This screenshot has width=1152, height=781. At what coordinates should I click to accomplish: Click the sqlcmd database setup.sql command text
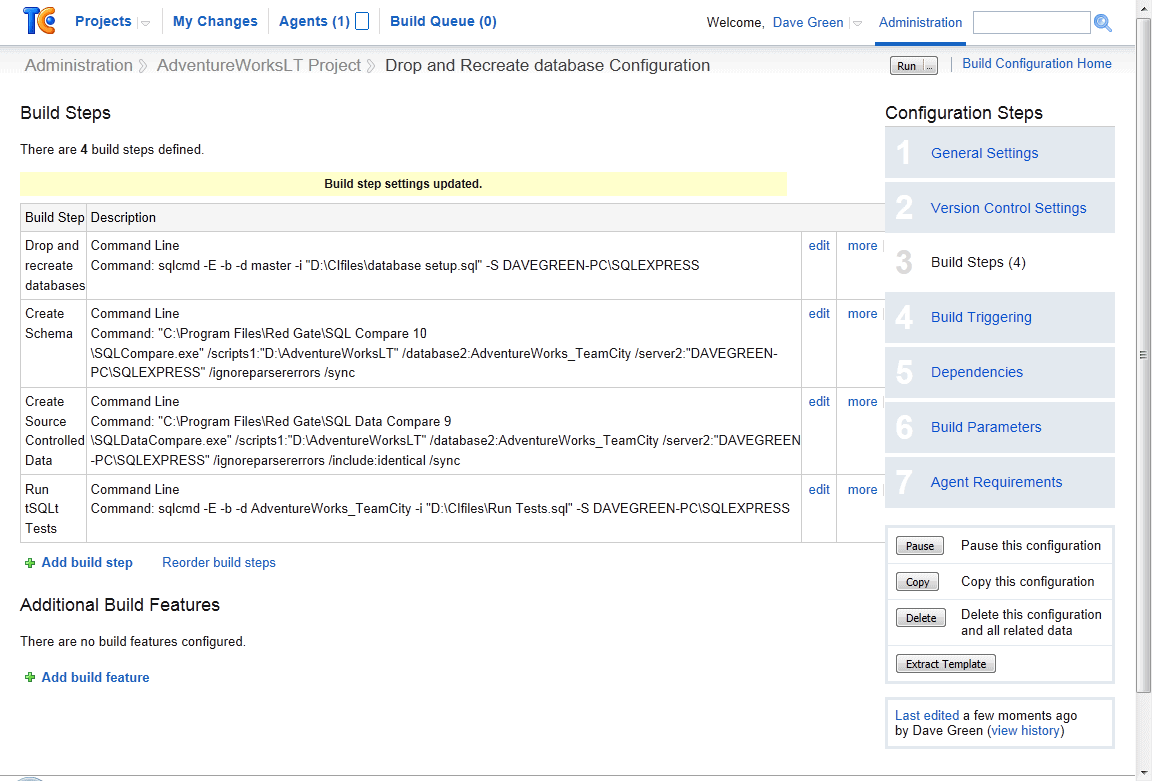(x=395, y=265)
